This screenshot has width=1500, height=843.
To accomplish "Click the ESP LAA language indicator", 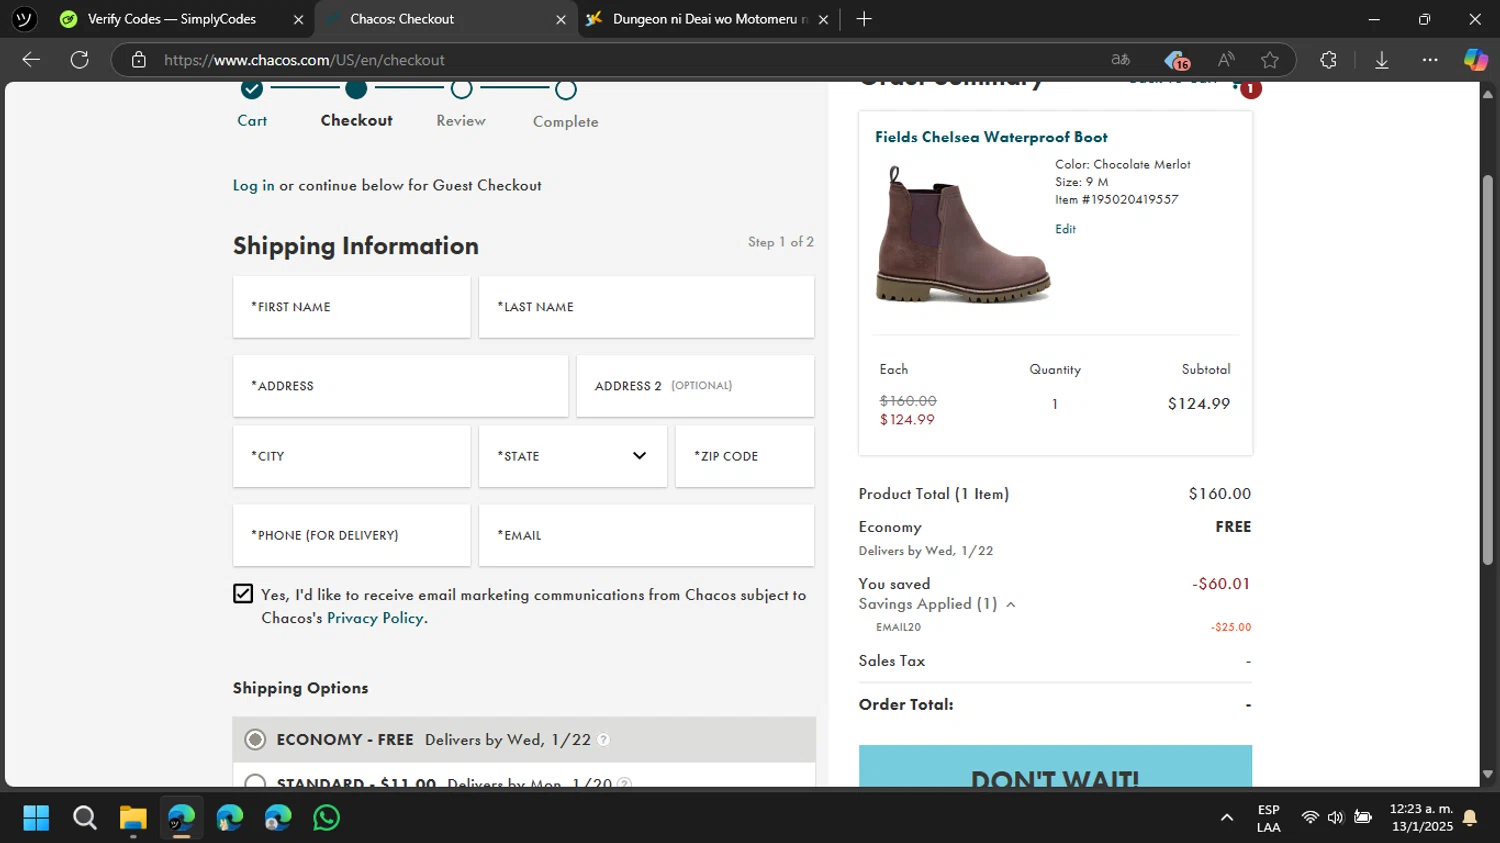I will click(1268, 818).
